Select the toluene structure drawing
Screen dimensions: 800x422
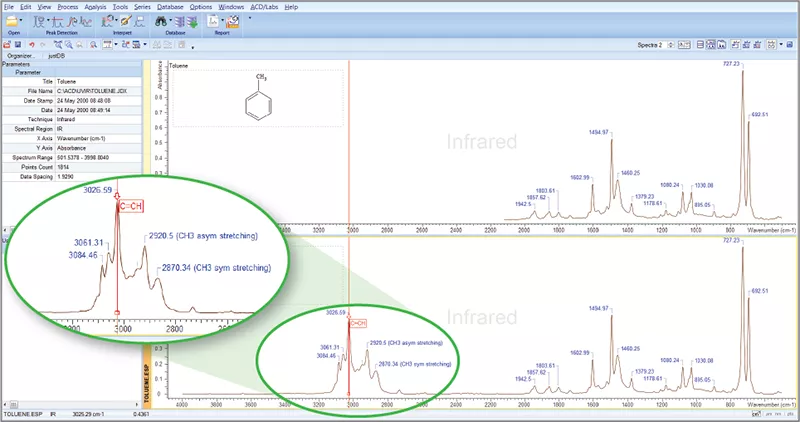tap(259, 98)
